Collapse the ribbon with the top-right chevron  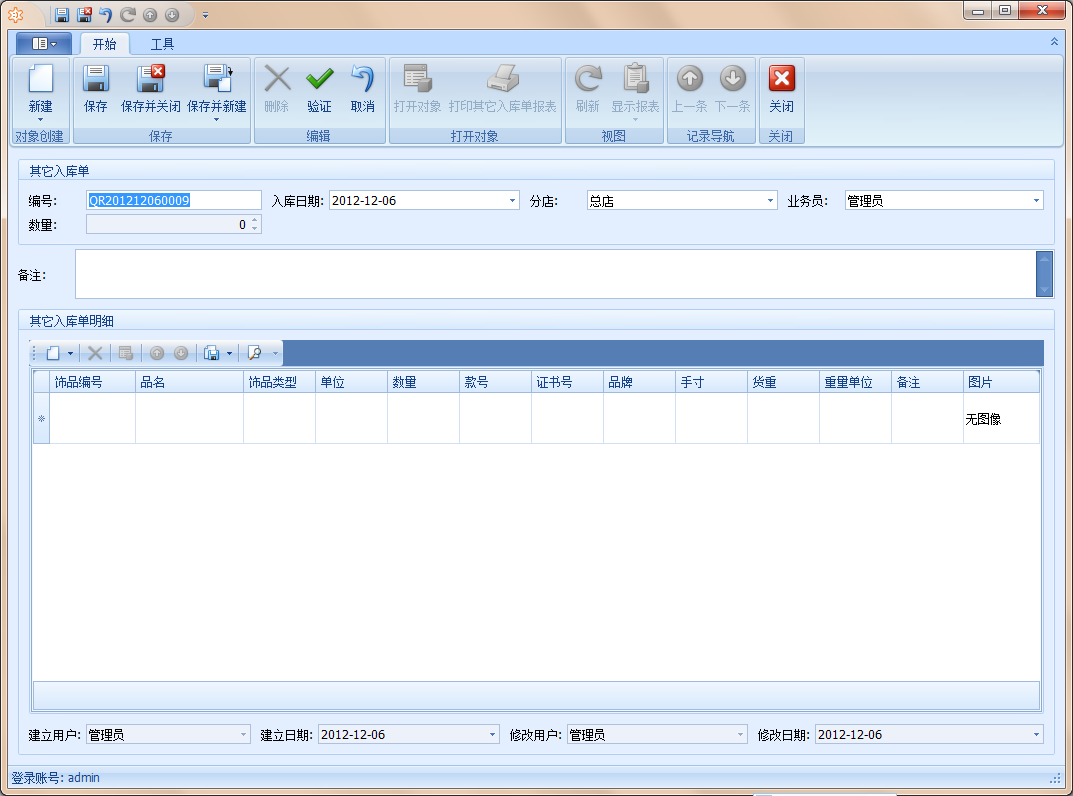click(x=1054, y=42)
